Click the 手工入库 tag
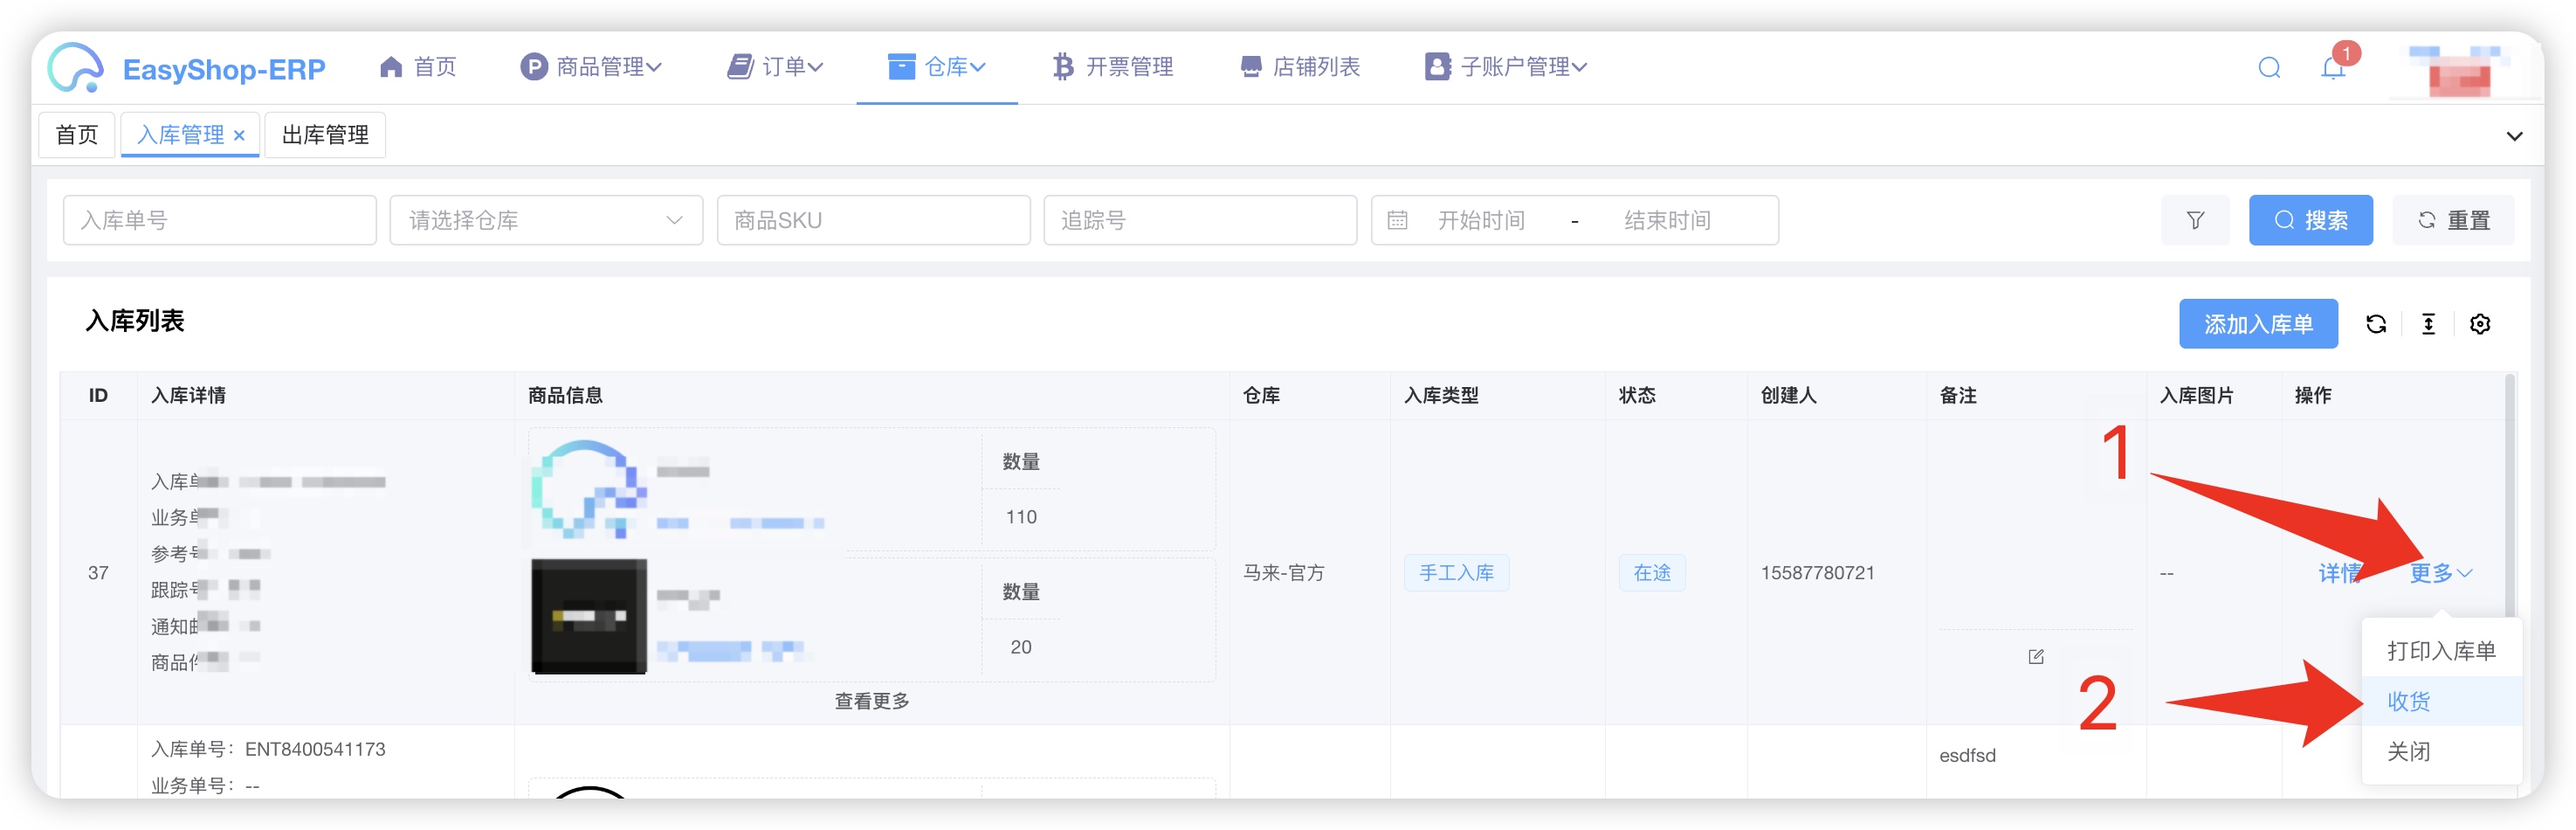 pos(1456,573)
